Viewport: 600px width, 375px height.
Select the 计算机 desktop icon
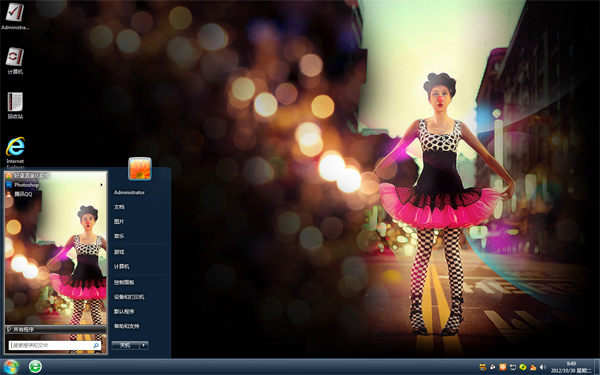coord(15,60)
